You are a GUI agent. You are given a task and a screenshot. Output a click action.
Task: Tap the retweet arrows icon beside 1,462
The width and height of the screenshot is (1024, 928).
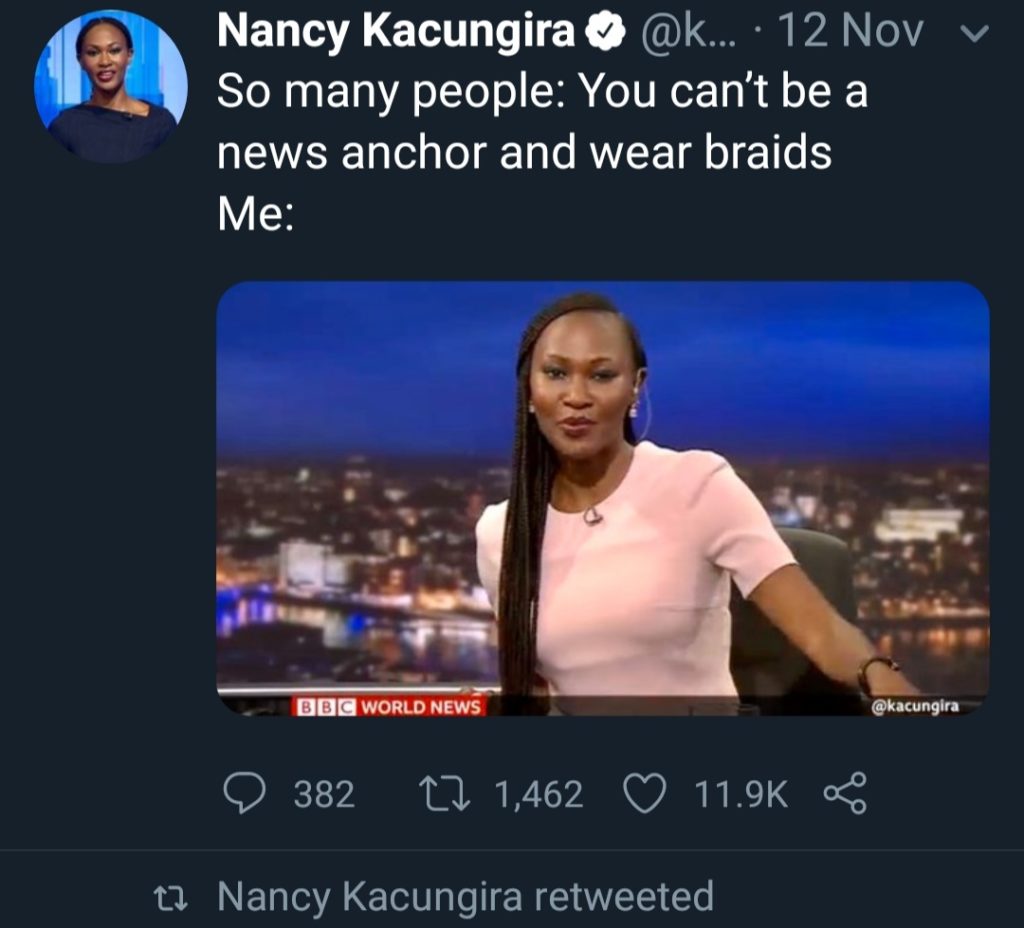point(444,793)
